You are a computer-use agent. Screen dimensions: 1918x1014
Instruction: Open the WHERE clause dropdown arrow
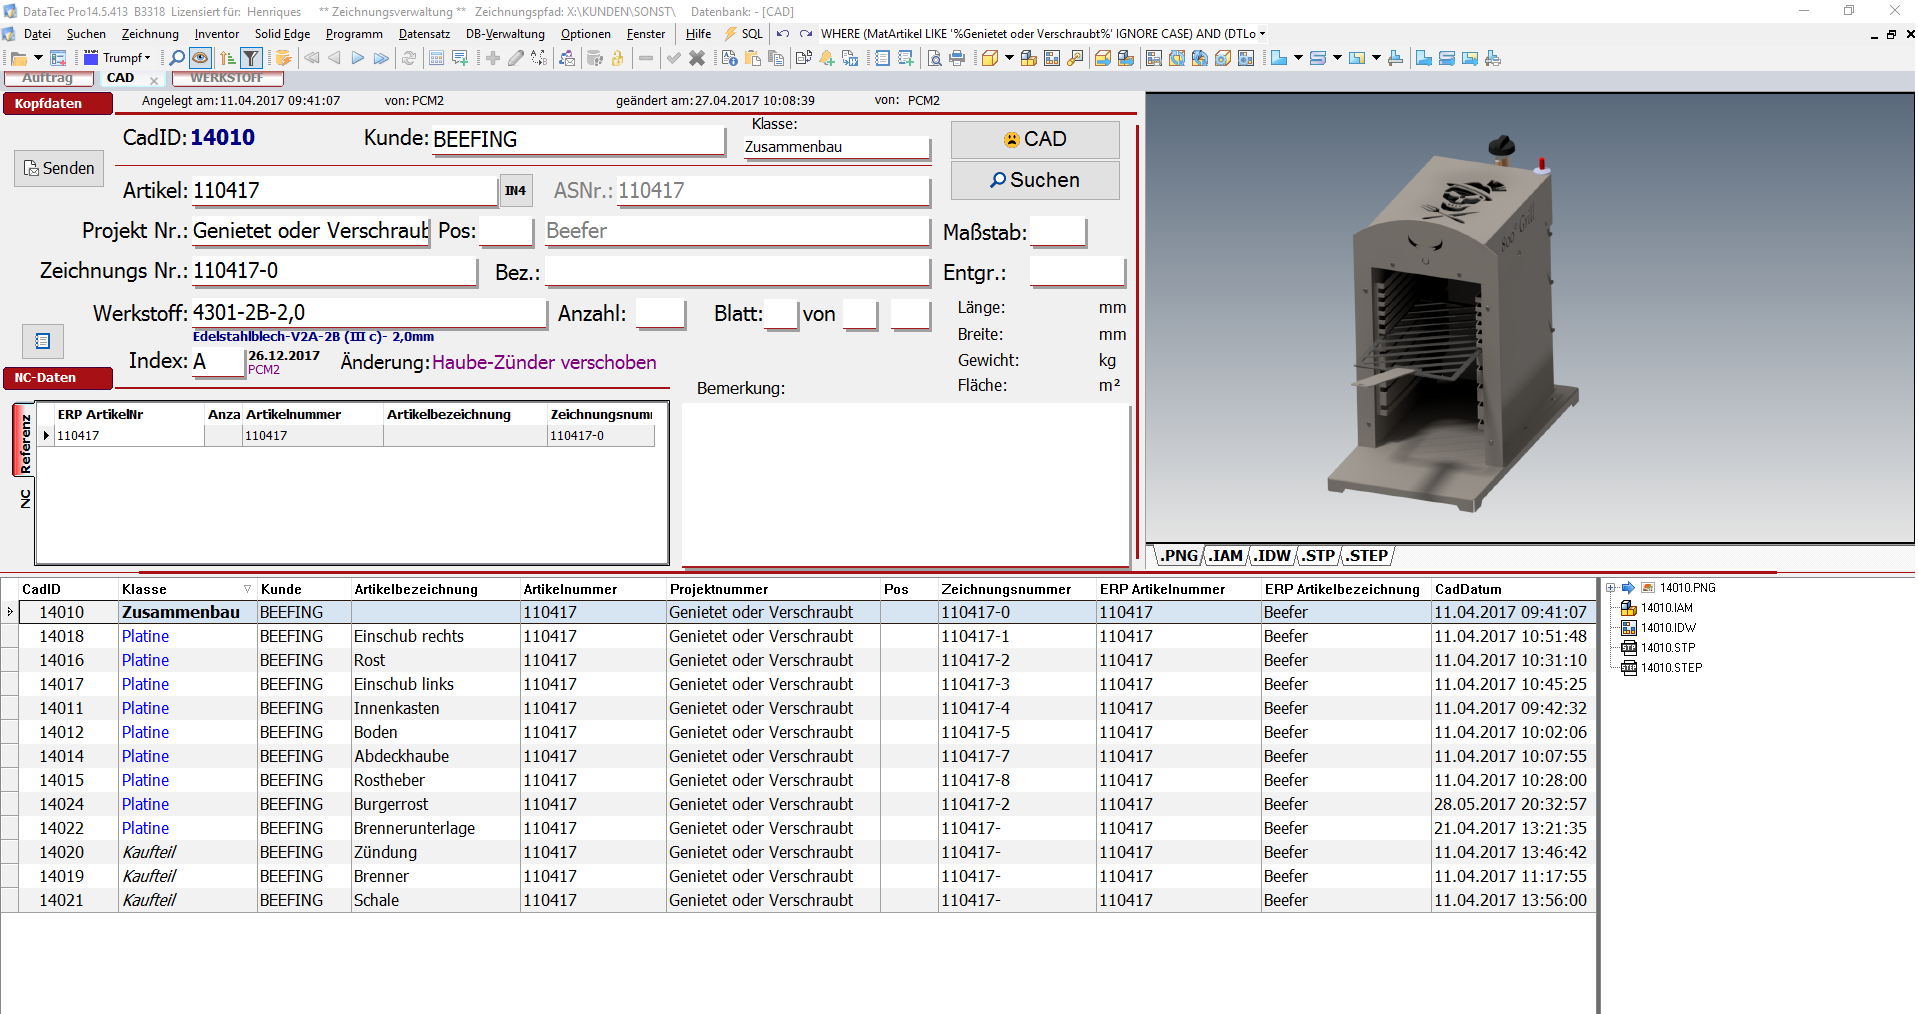[1262, 34]
